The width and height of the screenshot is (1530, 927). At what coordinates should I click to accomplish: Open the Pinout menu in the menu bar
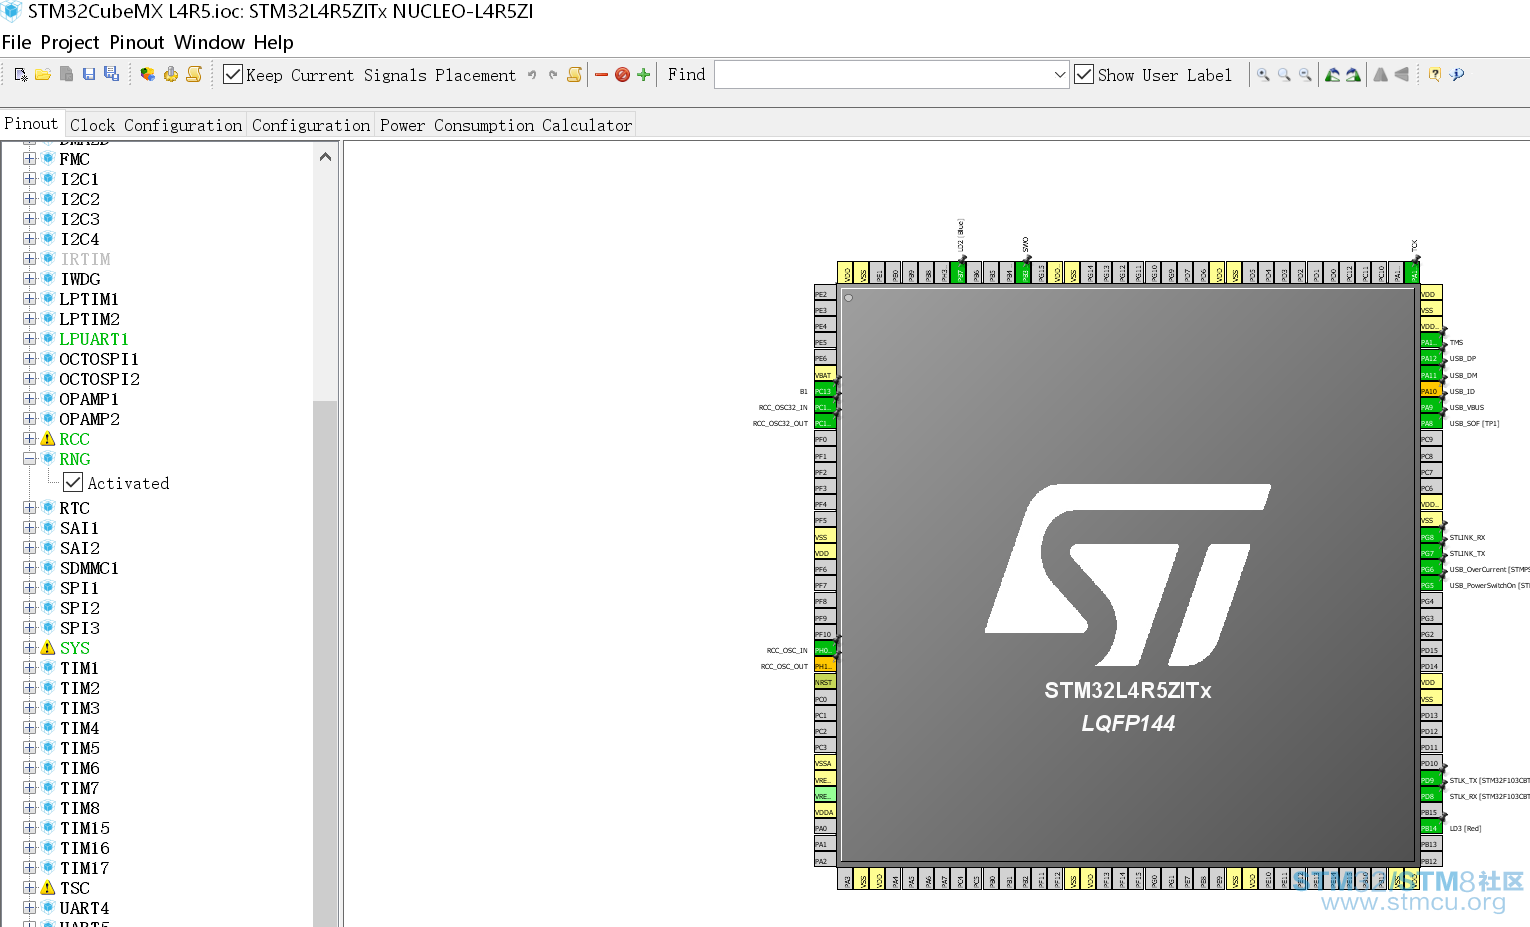[x=137, y=43]
